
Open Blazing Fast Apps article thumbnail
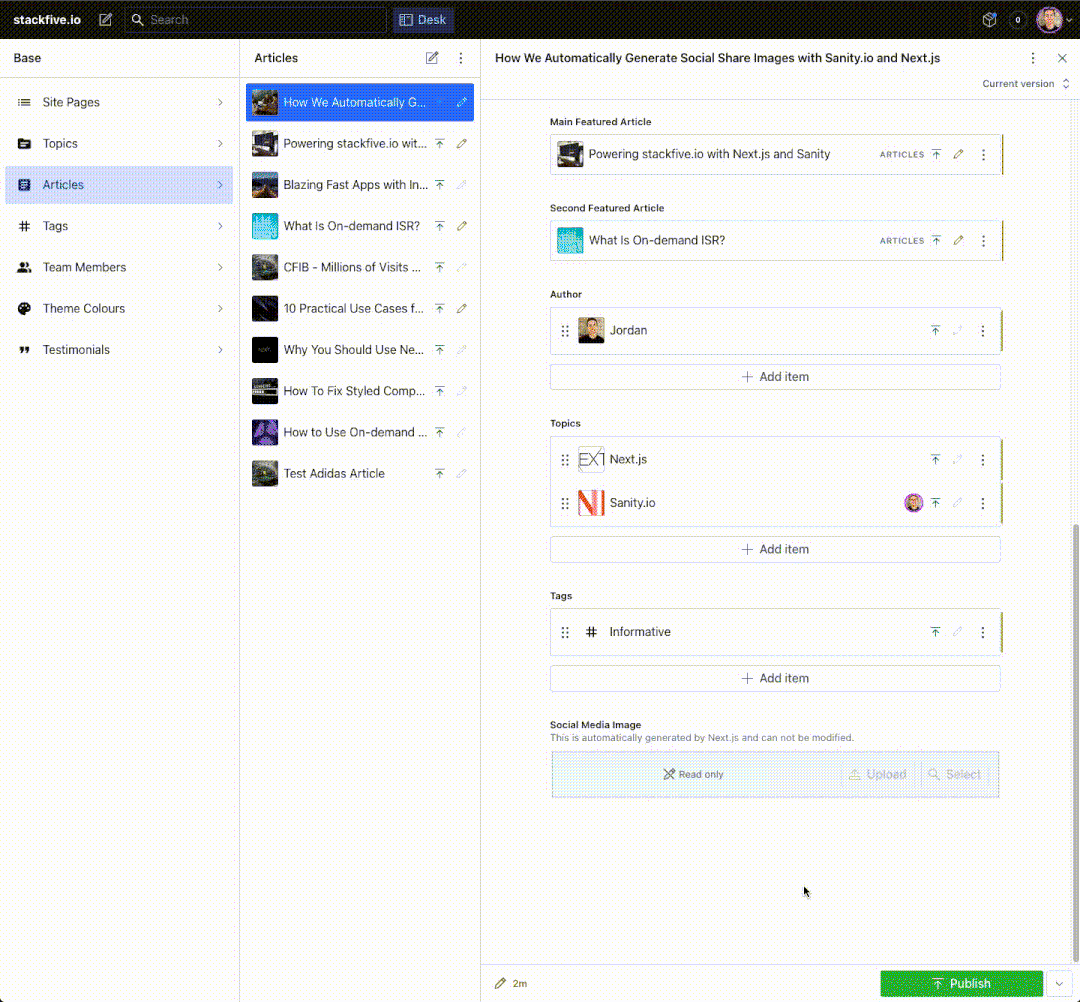click(x=264, y=185)
